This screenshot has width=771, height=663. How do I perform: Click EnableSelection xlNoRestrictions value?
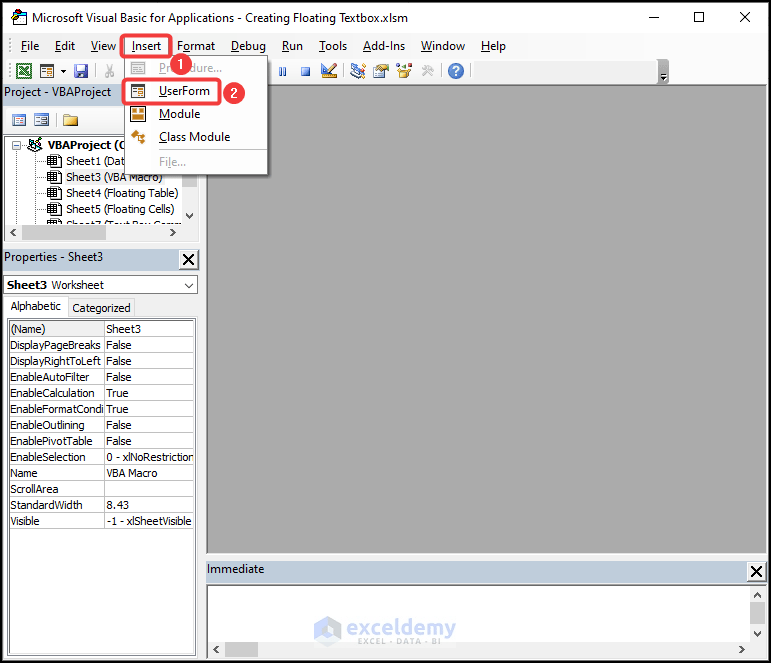pyautogui.click(x=149, y=457)
